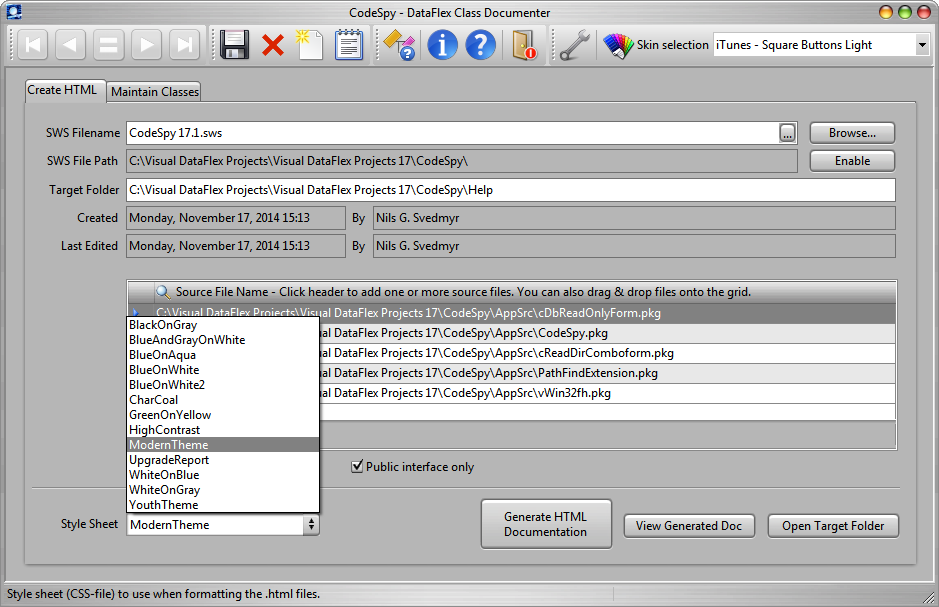The height and width of the screenshot is (607, 939).
Task: Open the Style Sheet combo box arrow
Action: point(311,525)
